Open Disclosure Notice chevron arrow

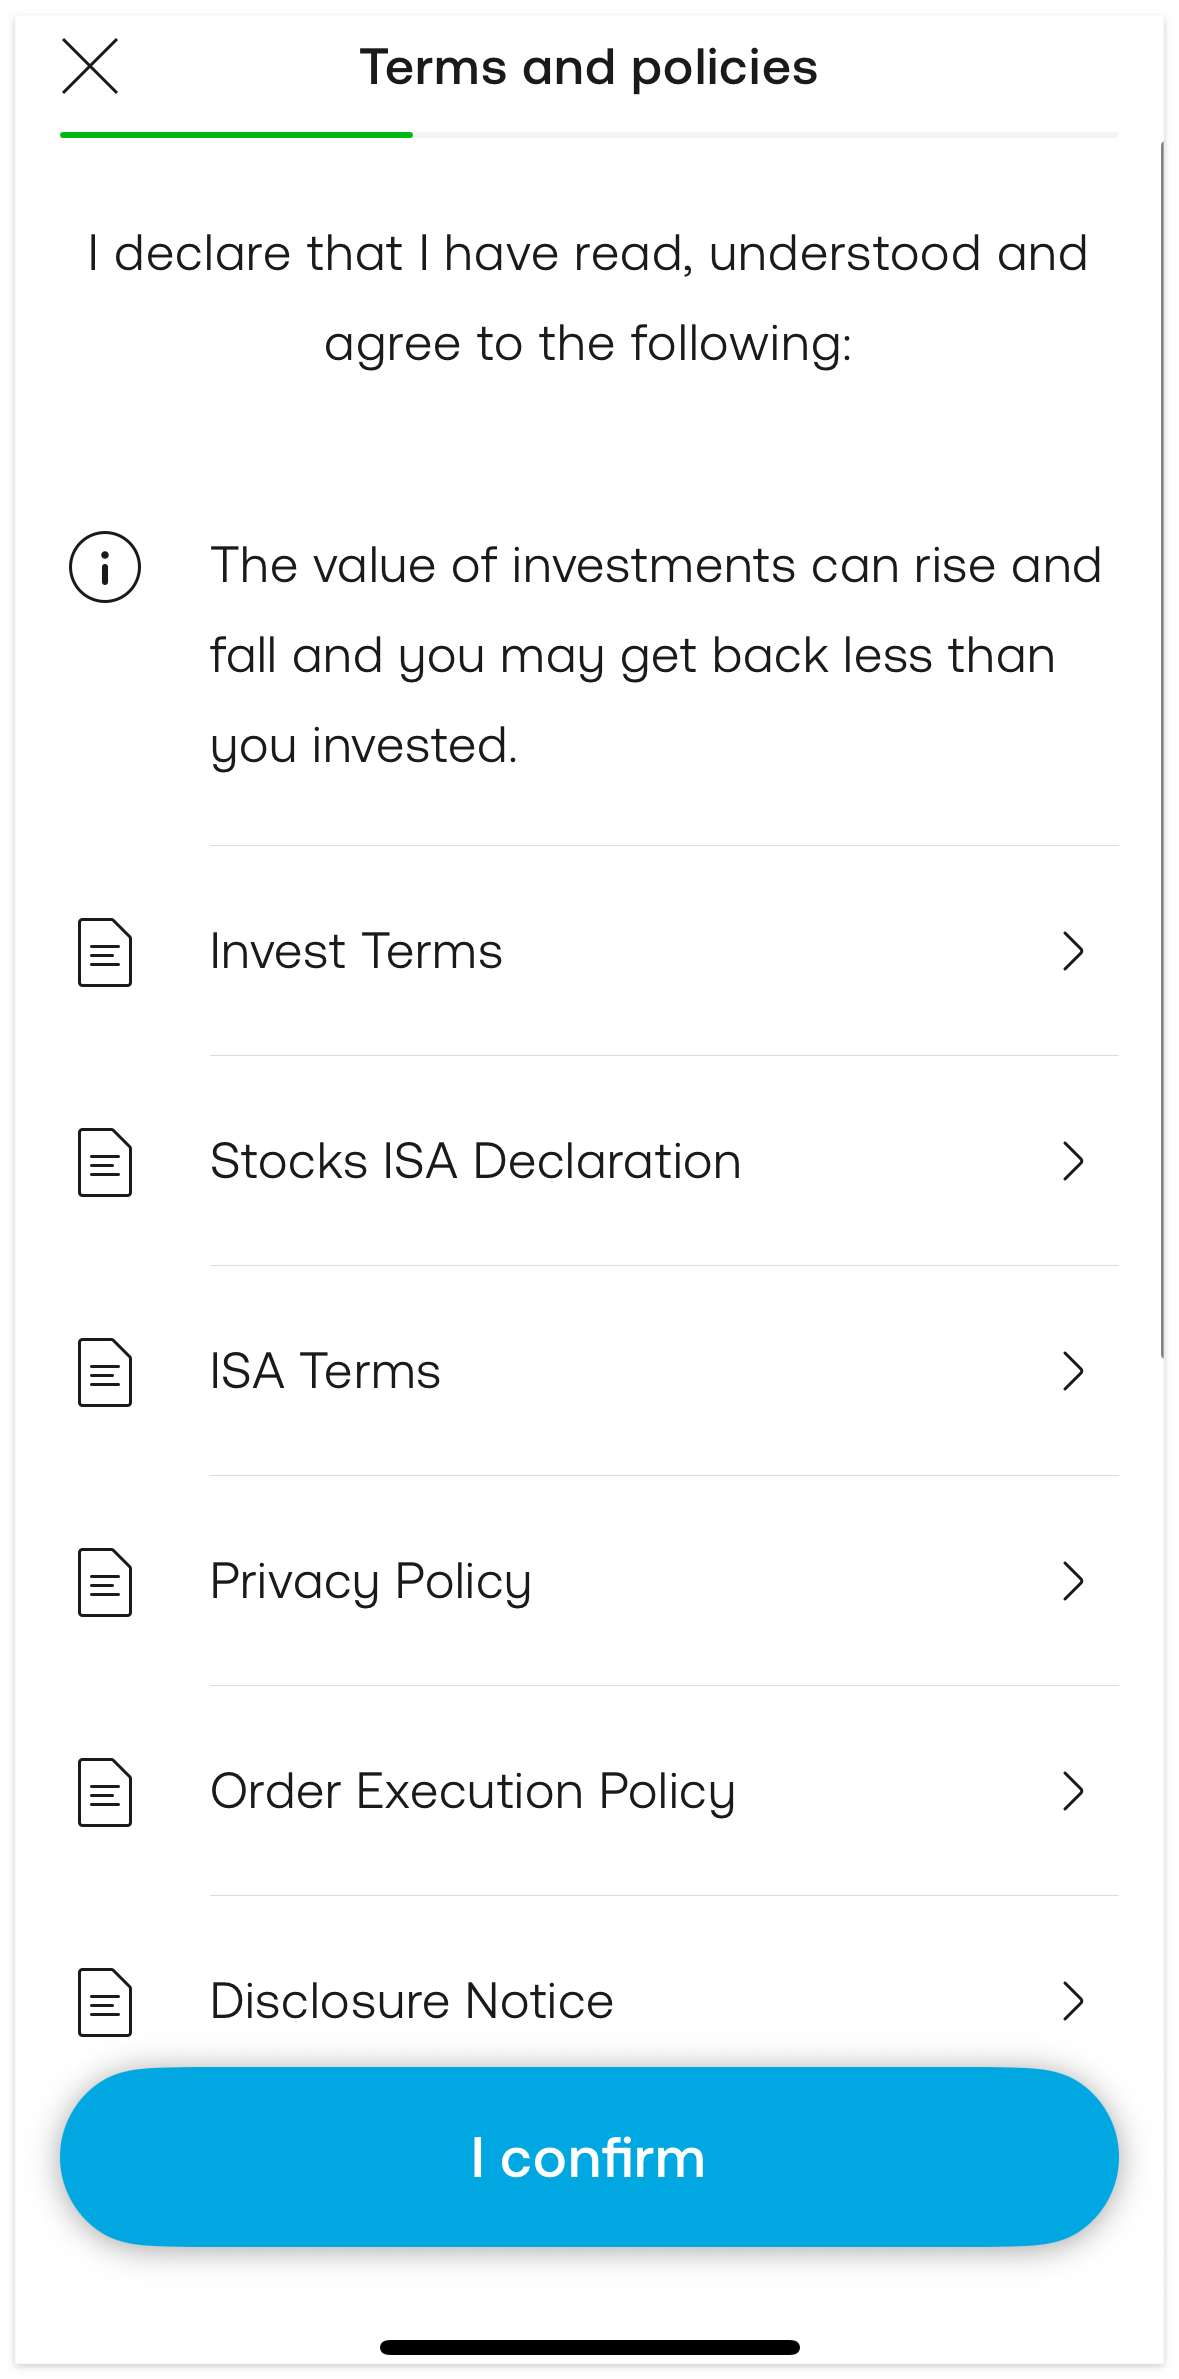1073,2001
